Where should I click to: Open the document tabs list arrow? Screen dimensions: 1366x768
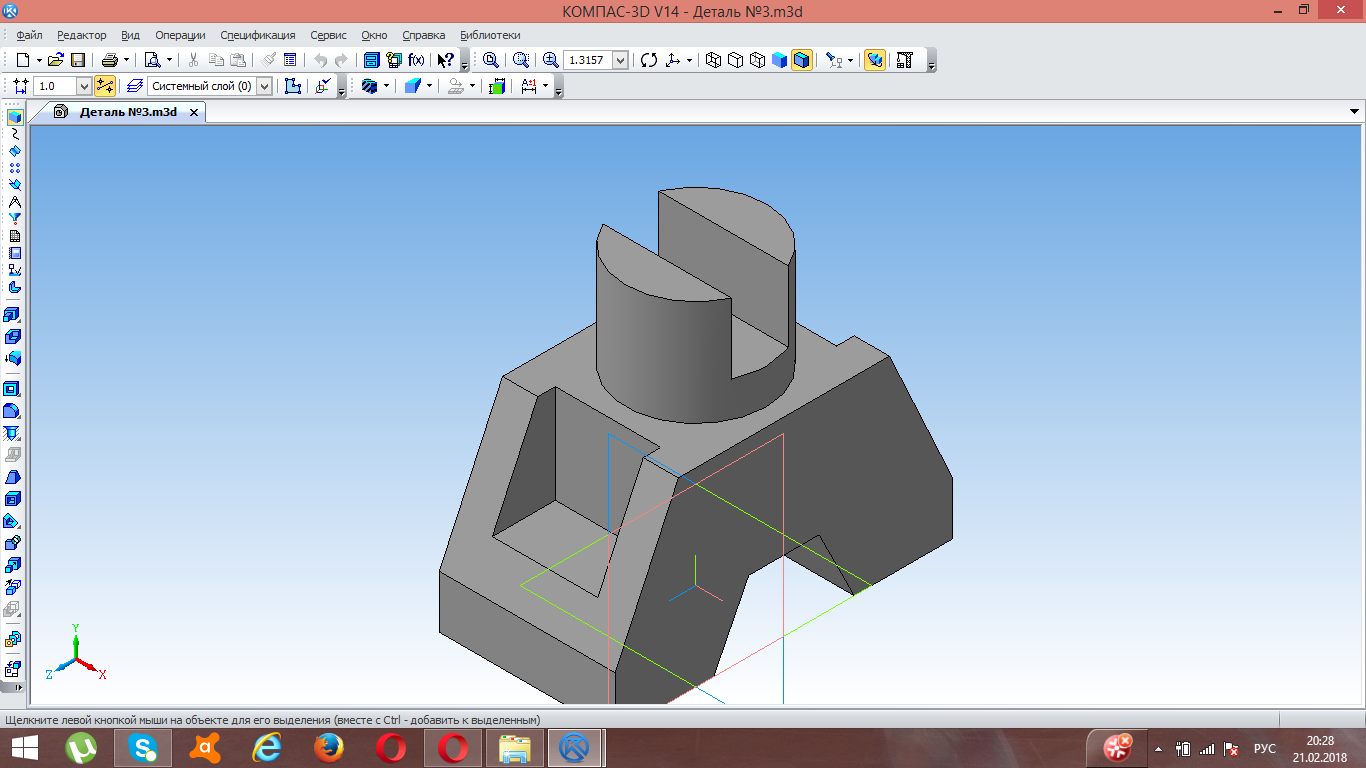point(1355,112)
